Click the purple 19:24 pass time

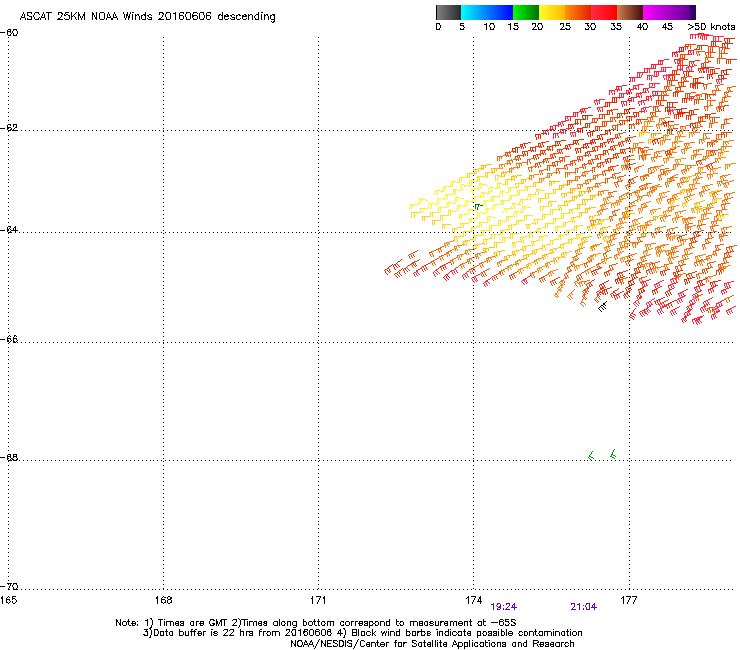click(504, 607)
